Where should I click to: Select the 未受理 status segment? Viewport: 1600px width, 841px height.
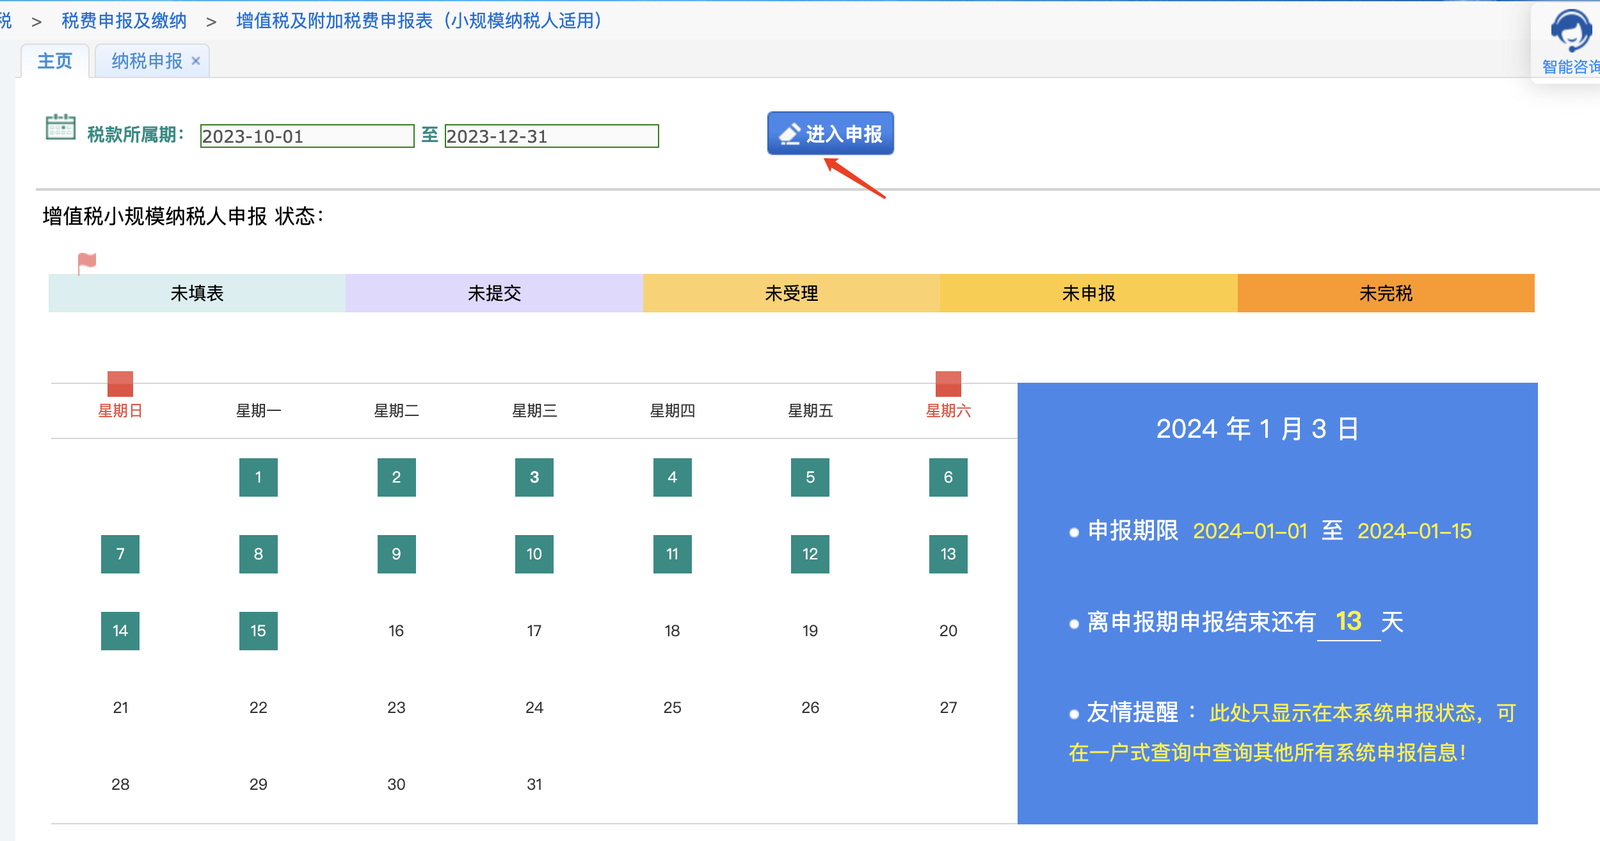791,293
